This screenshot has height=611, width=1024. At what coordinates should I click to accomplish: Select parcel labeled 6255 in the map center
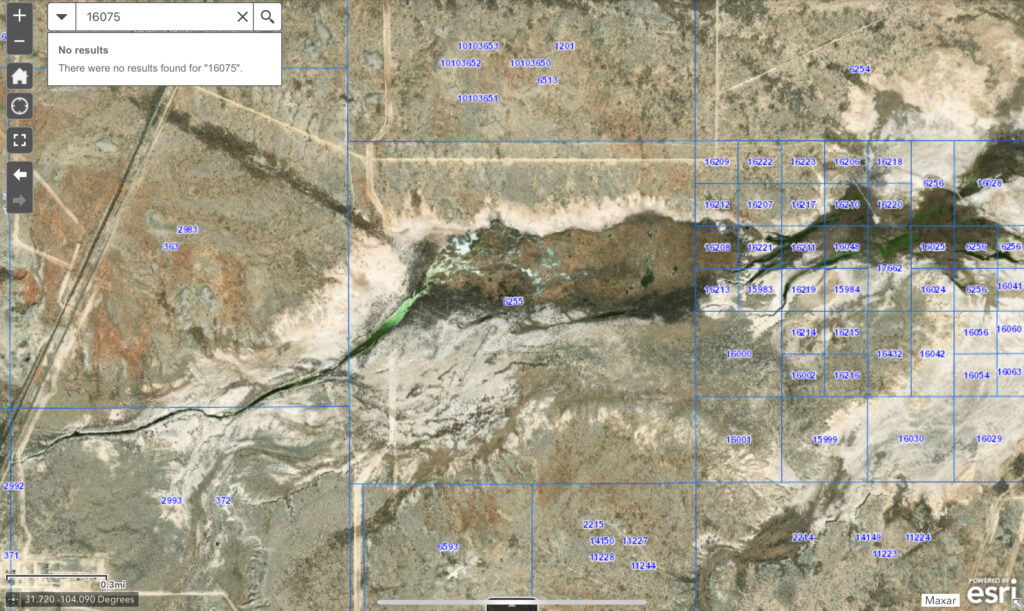click(513, 298)
